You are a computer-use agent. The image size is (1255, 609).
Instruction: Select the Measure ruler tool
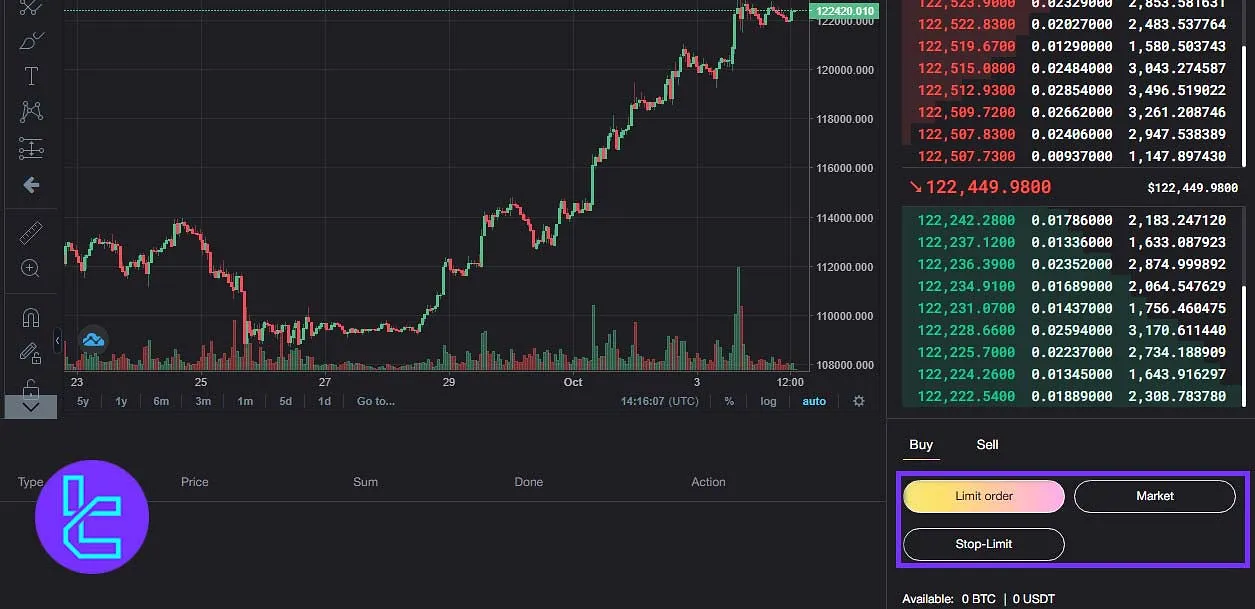(31, 233)
